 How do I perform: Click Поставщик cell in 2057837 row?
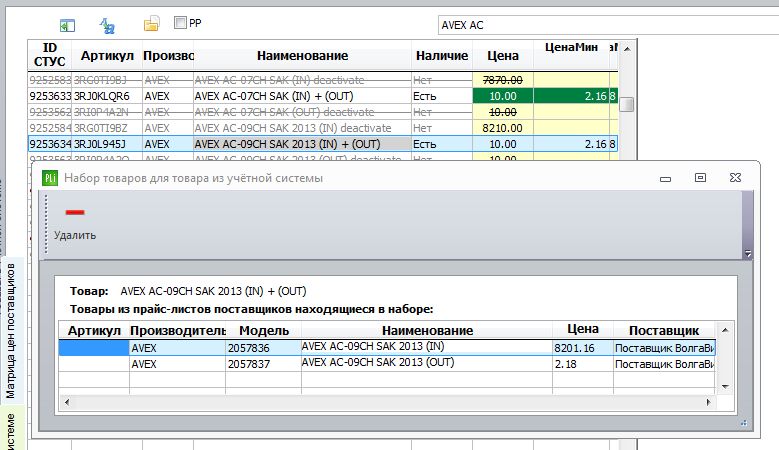[x=664, y=364]
